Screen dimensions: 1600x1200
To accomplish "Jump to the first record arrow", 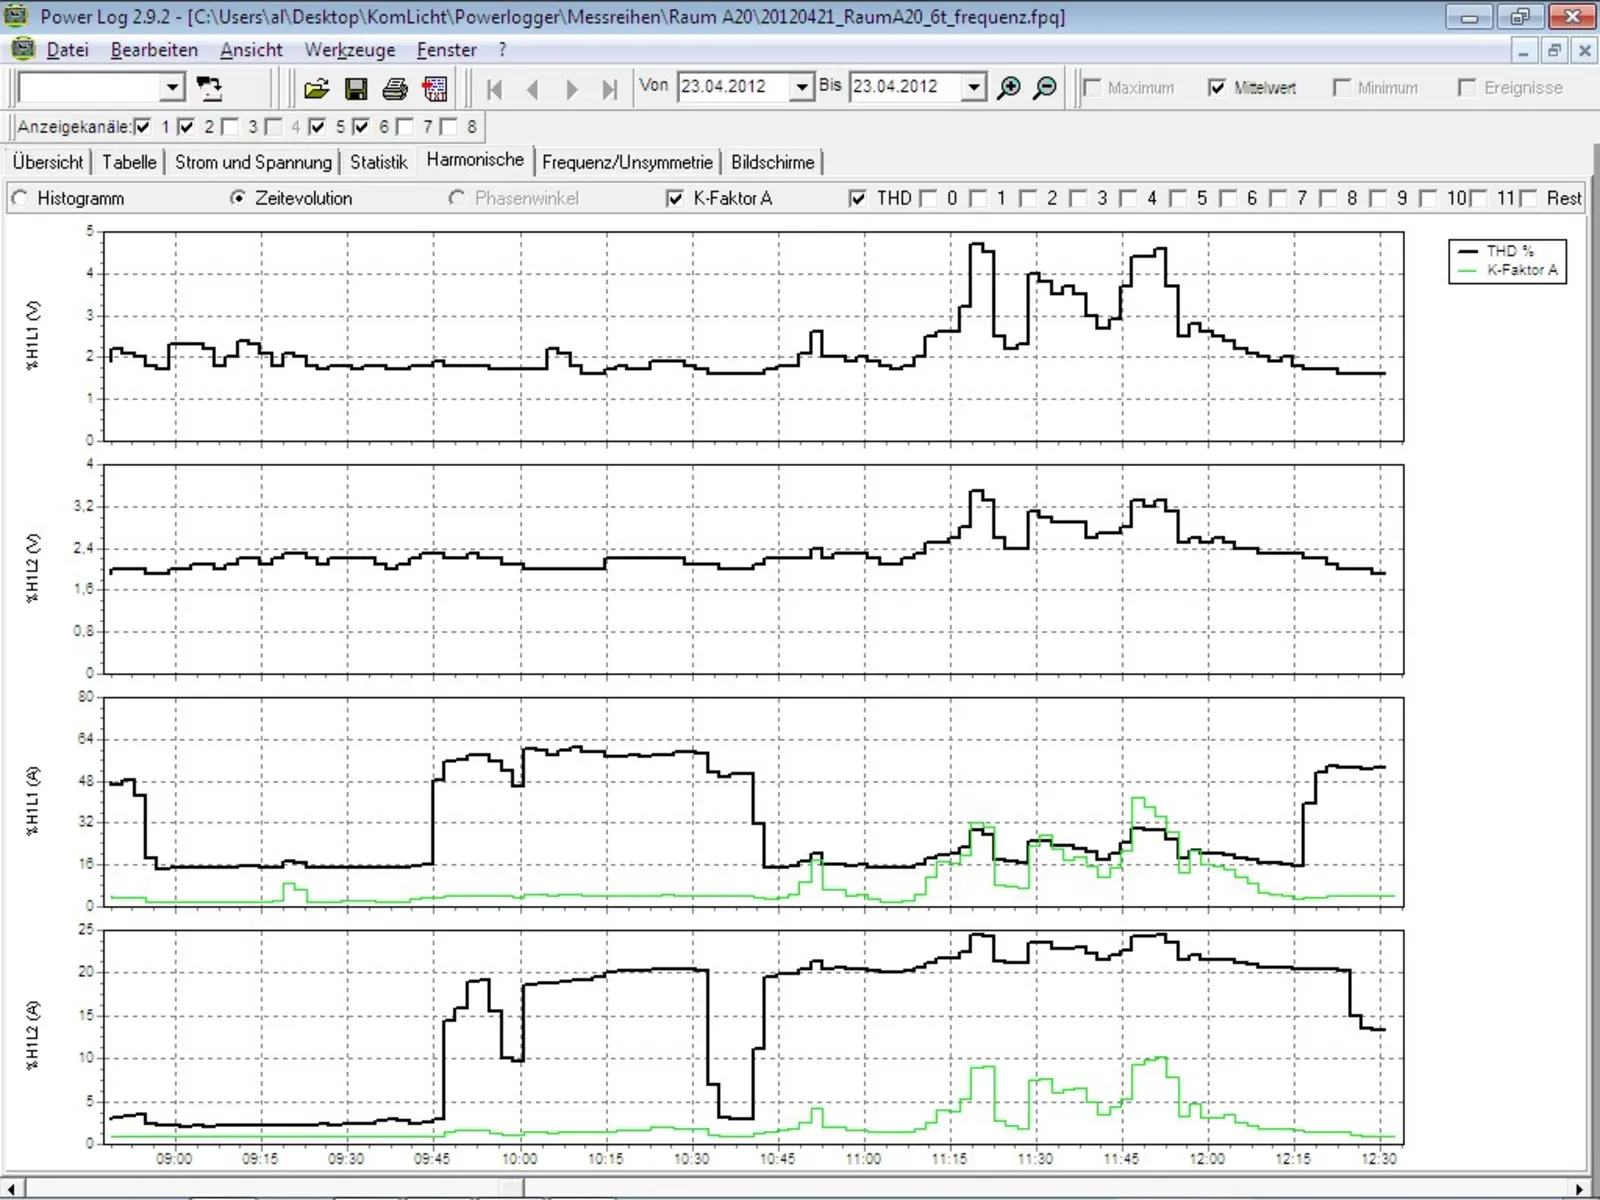I will click(x=494, y=89).
